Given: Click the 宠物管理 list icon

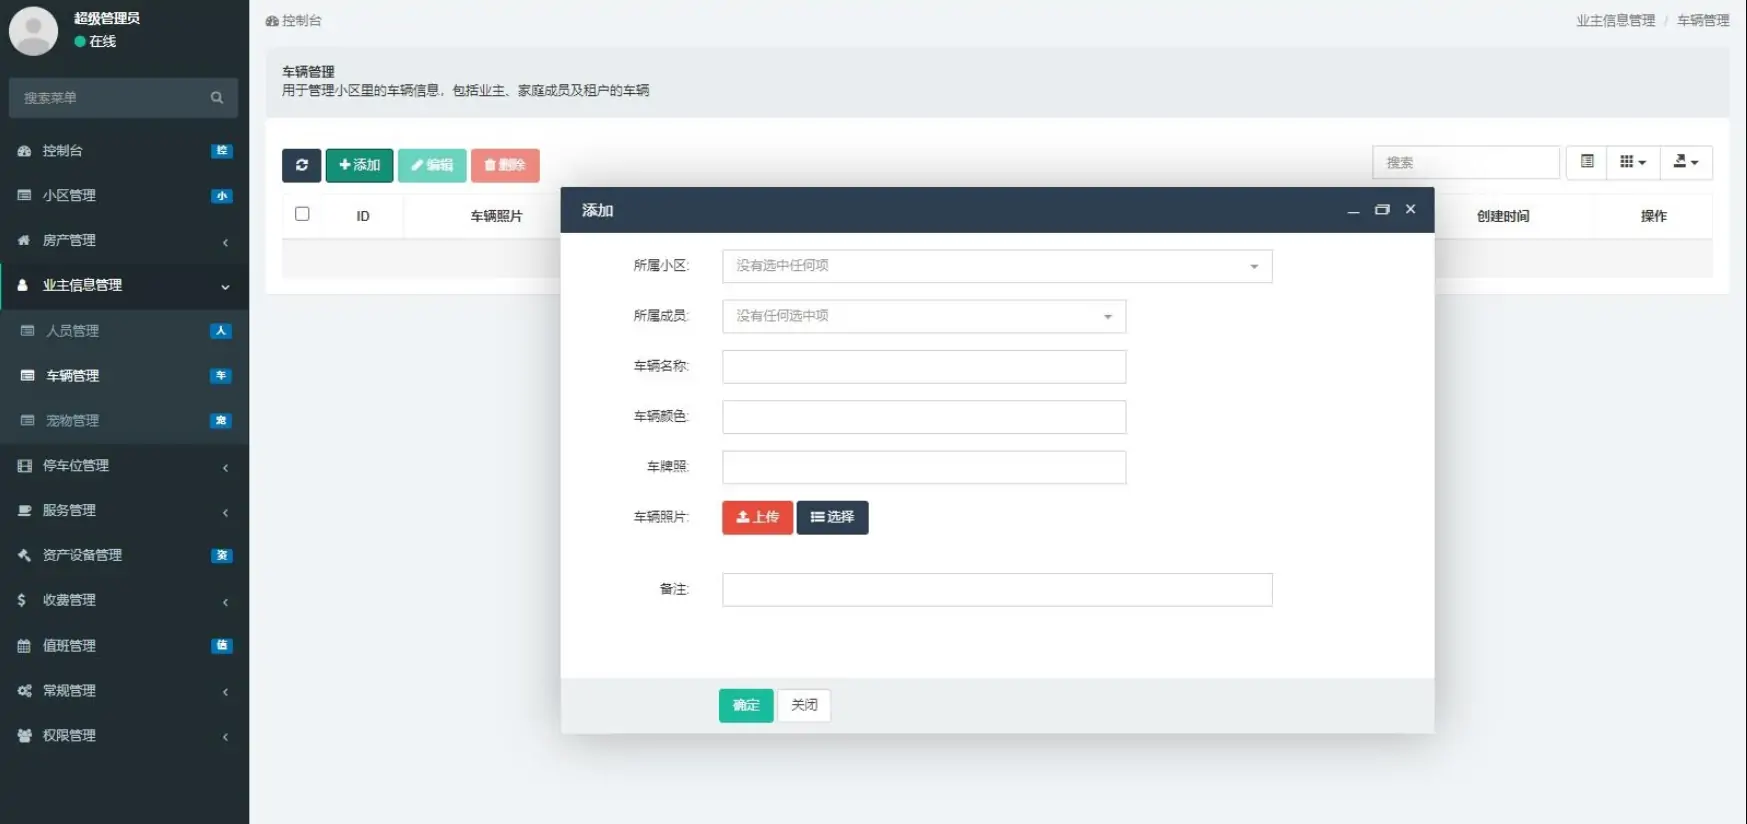Looking at the screenshot, I should click(28, 421).
